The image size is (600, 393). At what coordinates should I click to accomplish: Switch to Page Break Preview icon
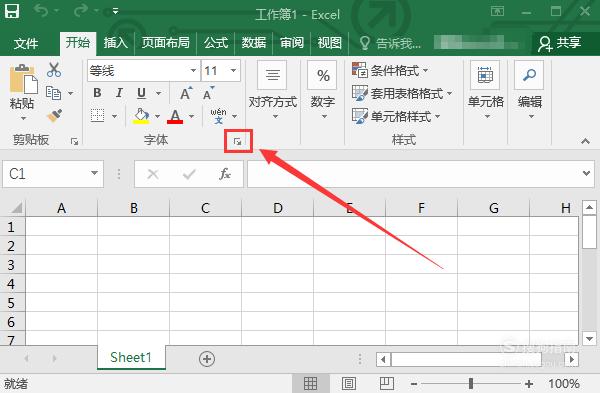pos(386,383)
